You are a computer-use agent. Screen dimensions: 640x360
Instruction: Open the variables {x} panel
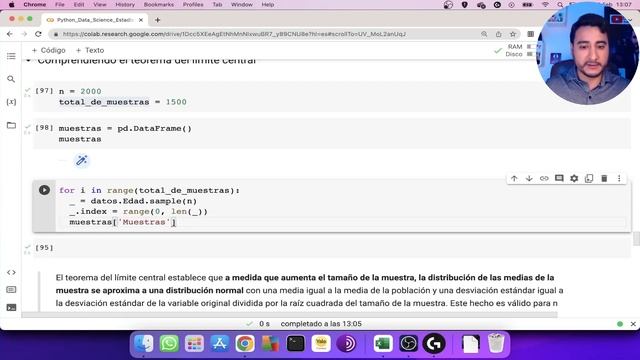[x=11, y=102]
